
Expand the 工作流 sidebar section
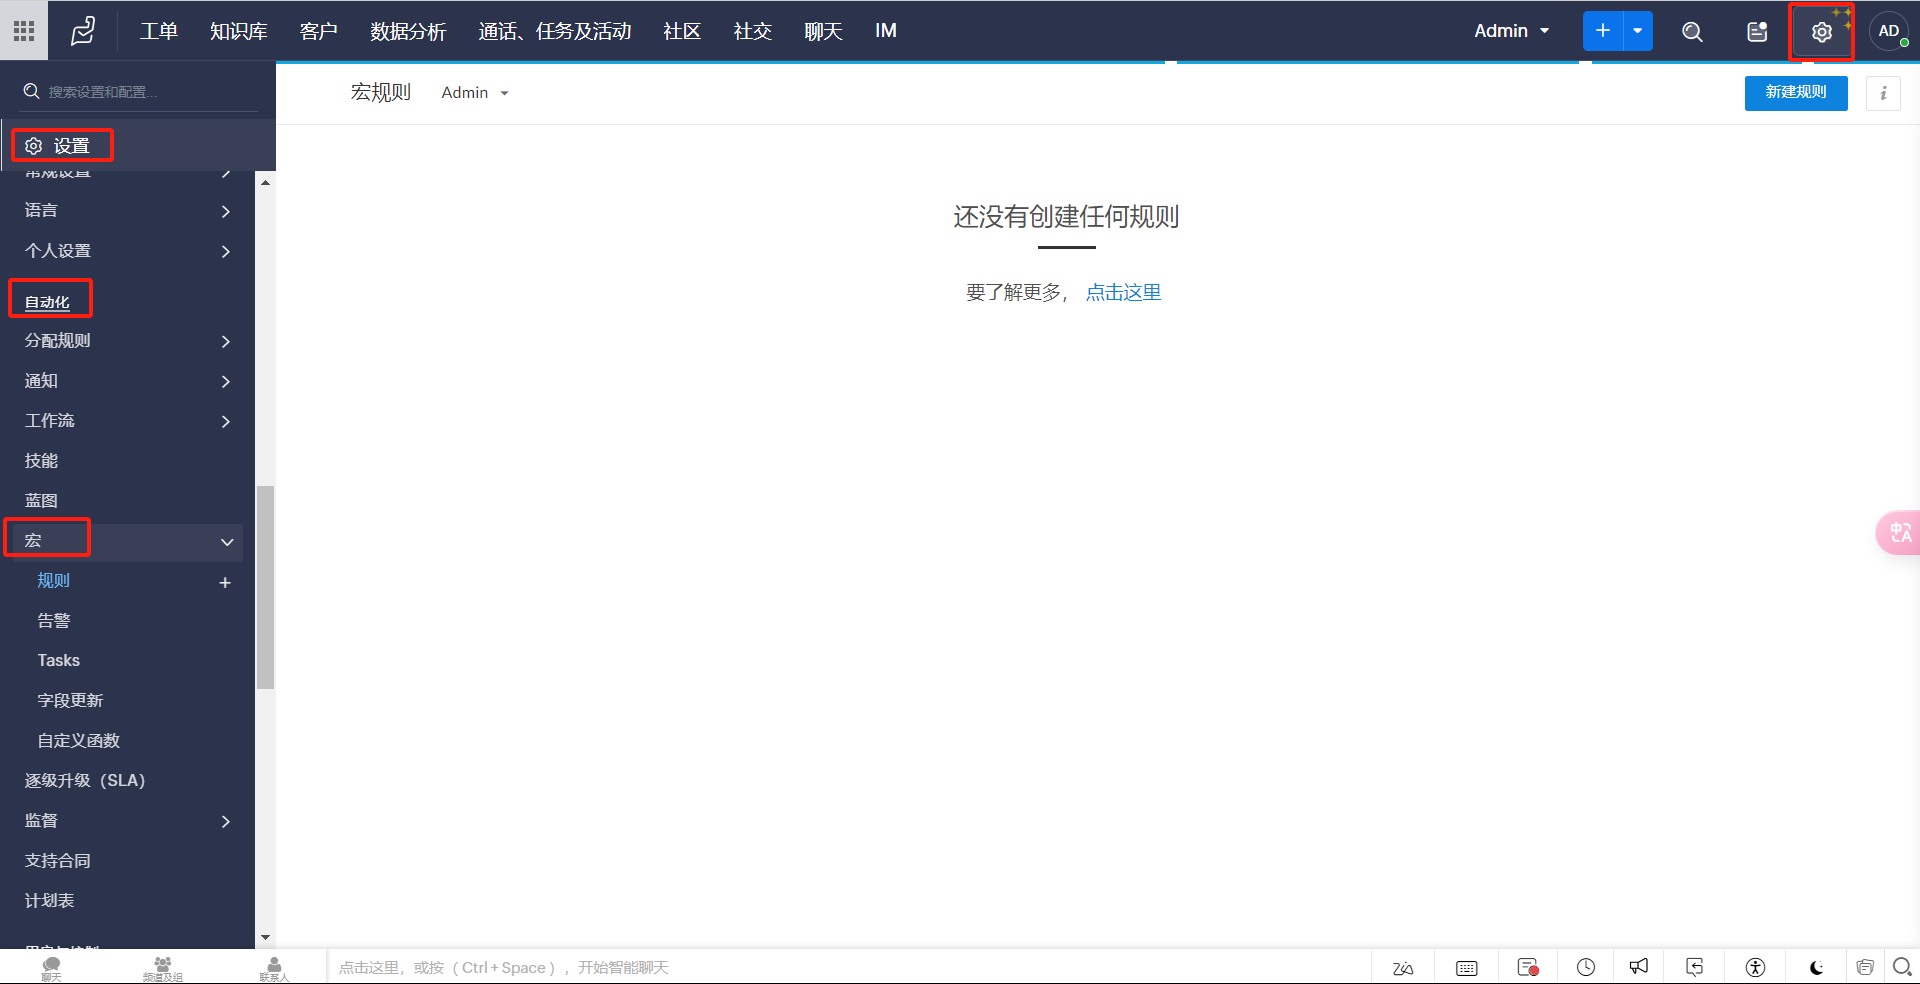pos(225,421)
